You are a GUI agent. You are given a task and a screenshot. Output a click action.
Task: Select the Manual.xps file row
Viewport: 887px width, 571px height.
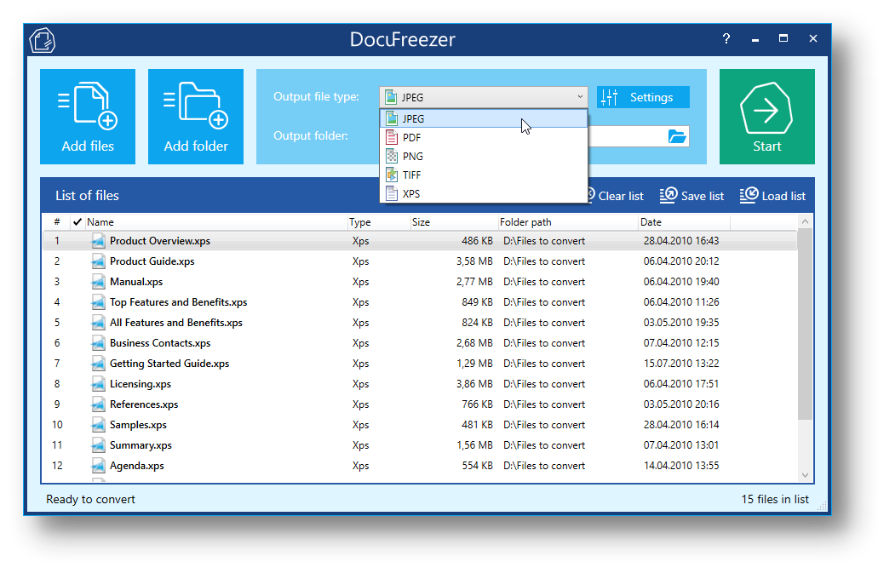pos(136,282)
